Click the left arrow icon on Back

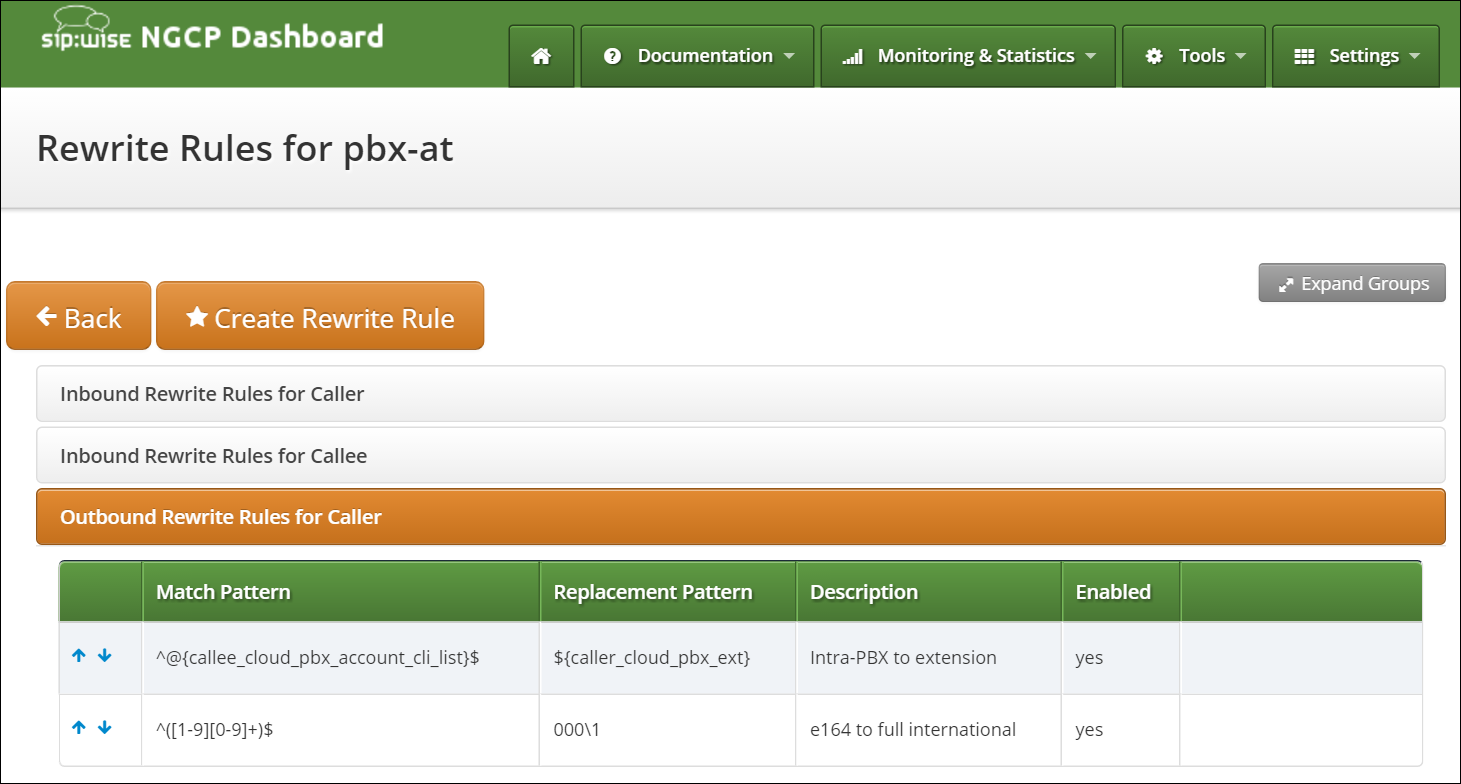[46, 317]
